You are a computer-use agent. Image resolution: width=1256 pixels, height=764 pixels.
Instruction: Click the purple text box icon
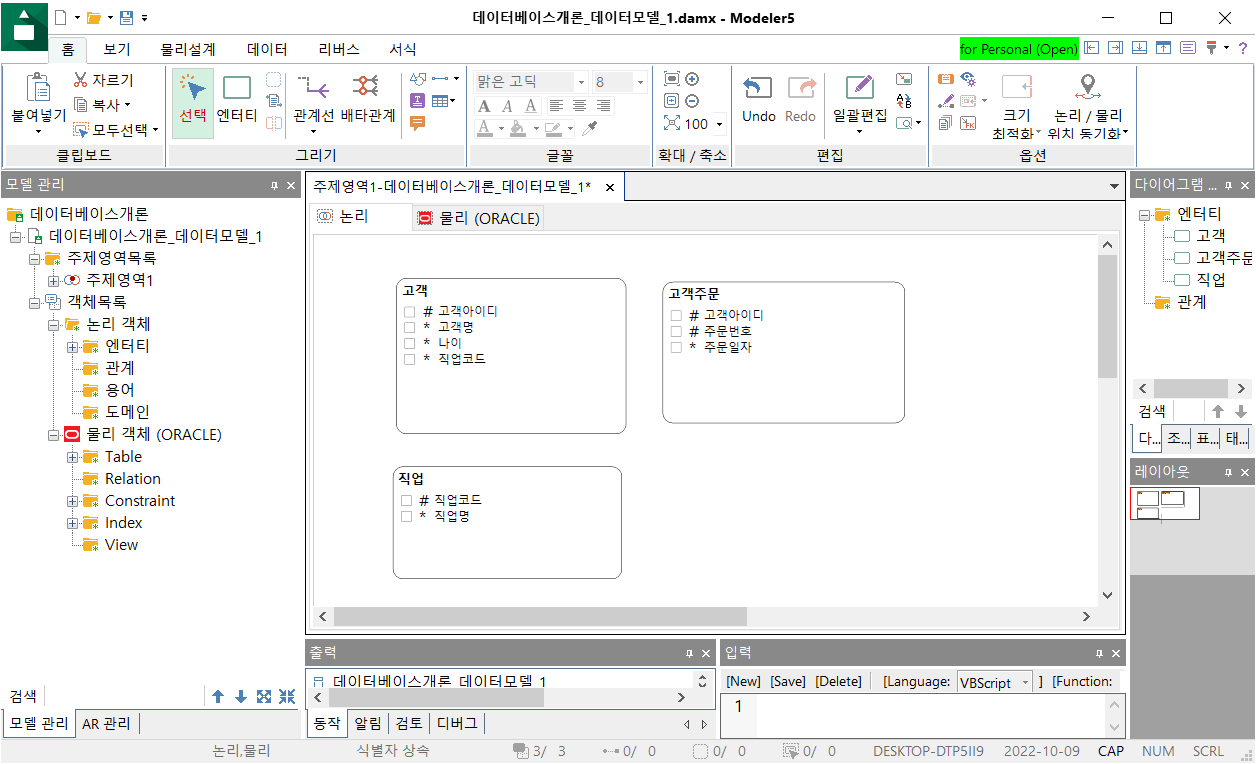[x=417, y=100]
